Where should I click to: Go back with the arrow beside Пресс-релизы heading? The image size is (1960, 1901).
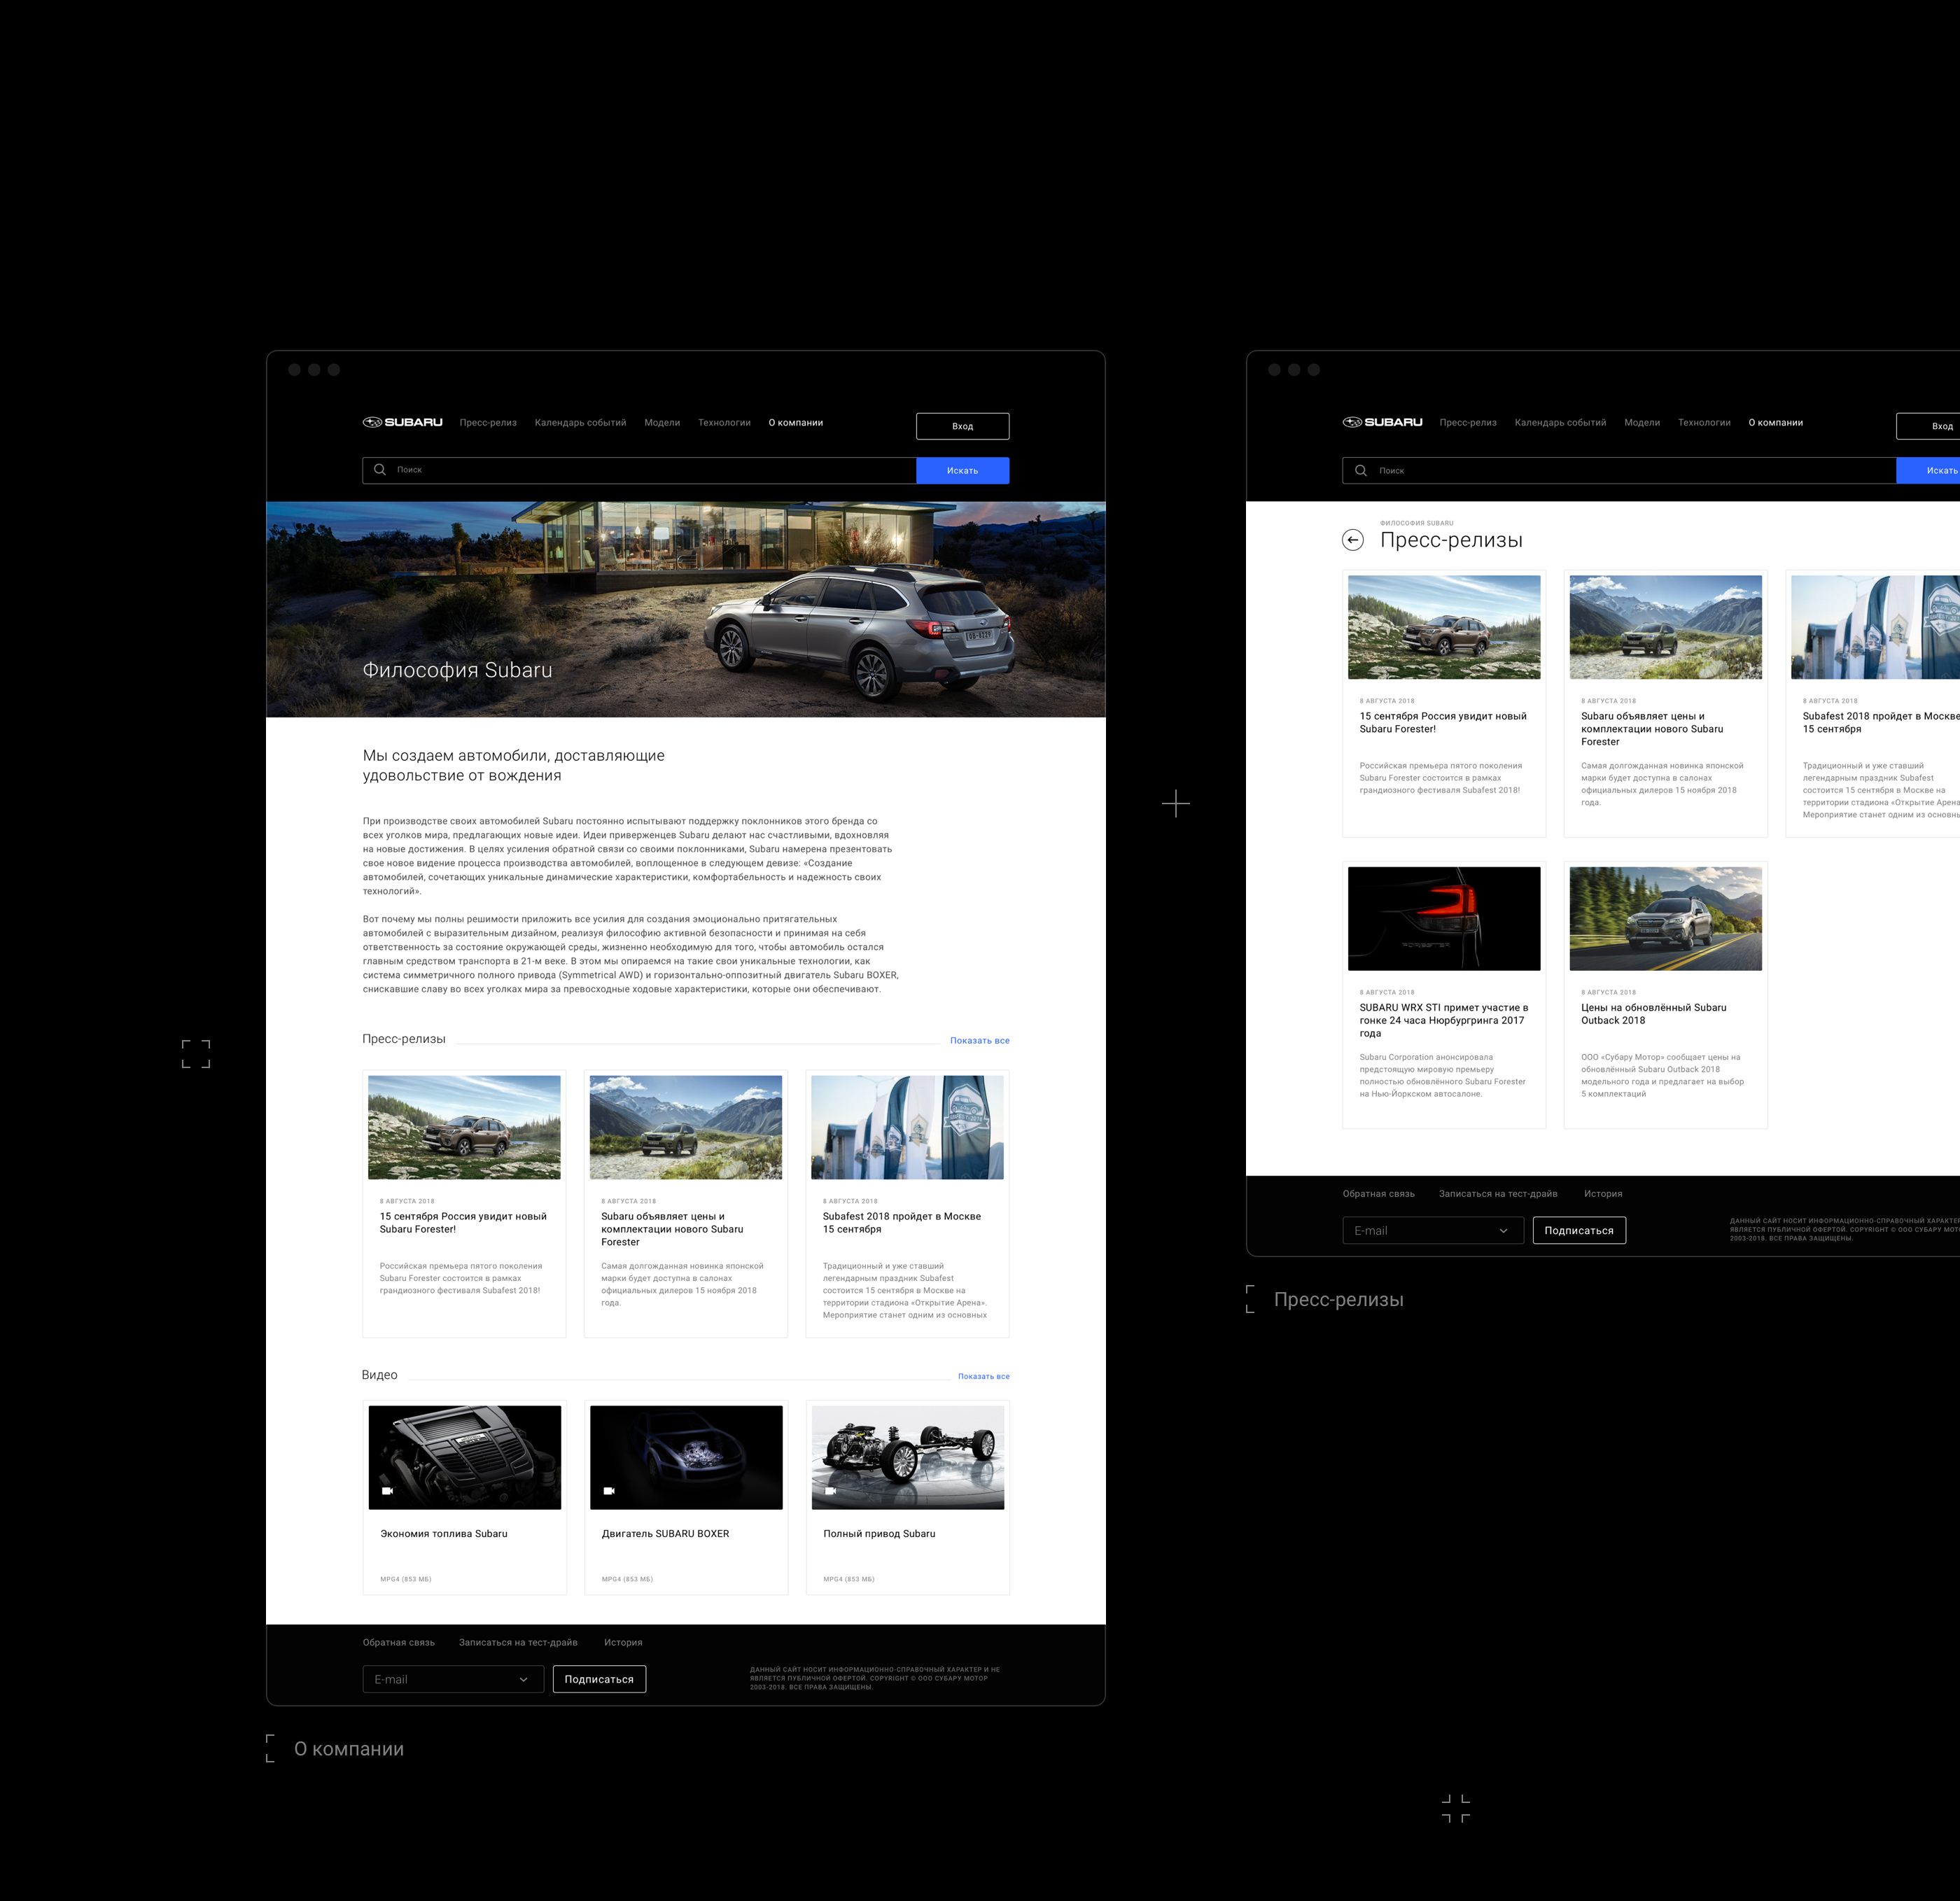pyautogui.click(x=1353, y=540)
